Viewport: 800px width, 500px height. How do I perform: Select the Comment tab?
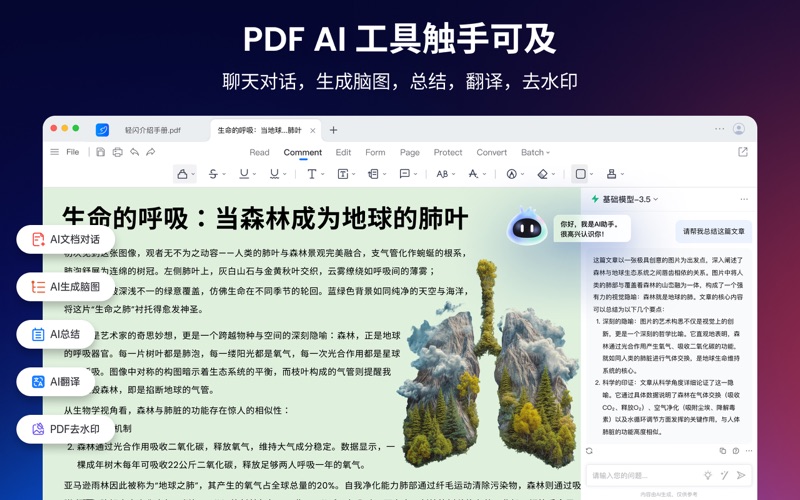[303, 152]
